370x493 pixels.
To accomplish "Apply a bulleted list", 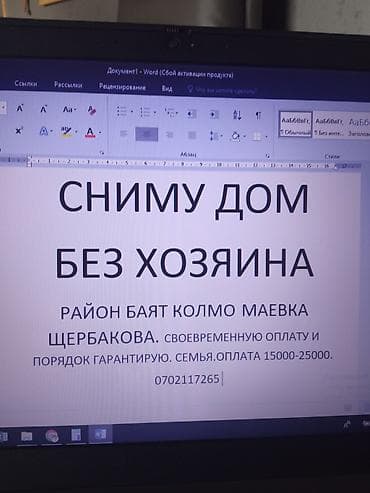I will [121, 111].
